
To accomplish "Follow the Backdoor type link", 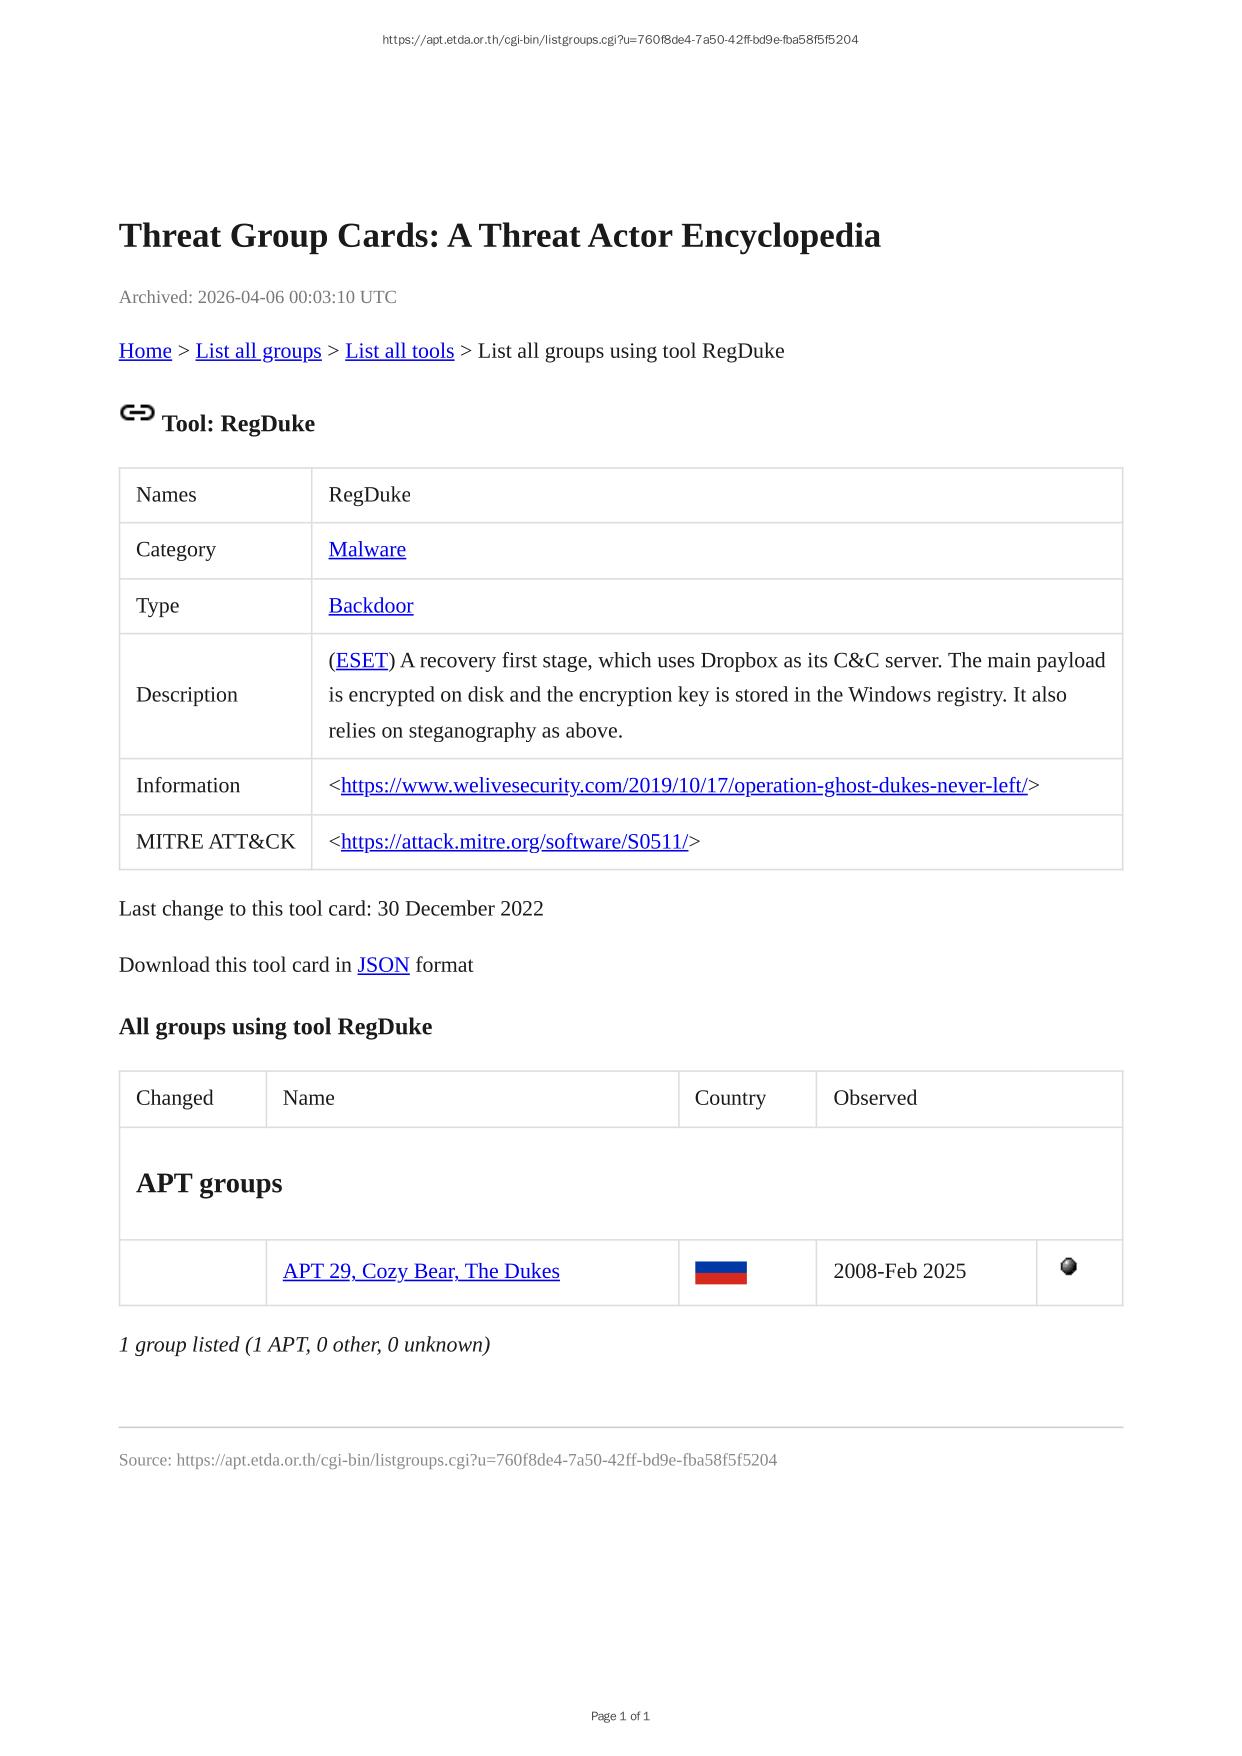I will pyautogui.click(x=370, y=606).
